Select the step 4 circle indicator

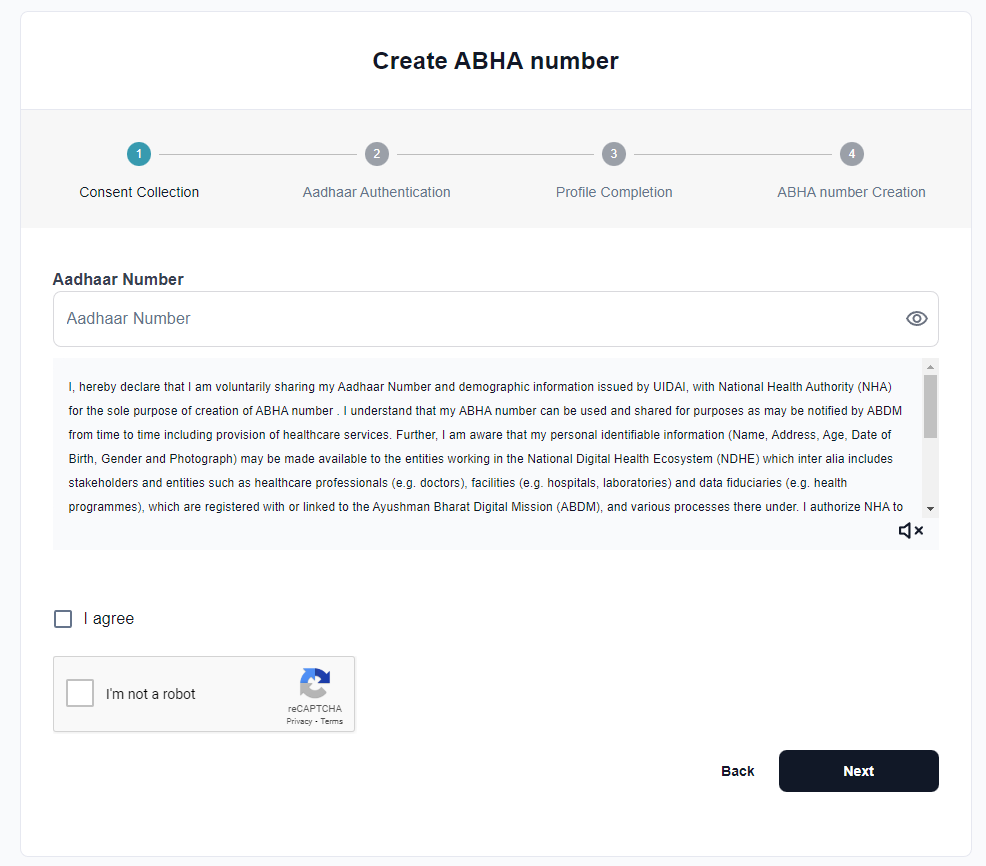tap(851, 154)
